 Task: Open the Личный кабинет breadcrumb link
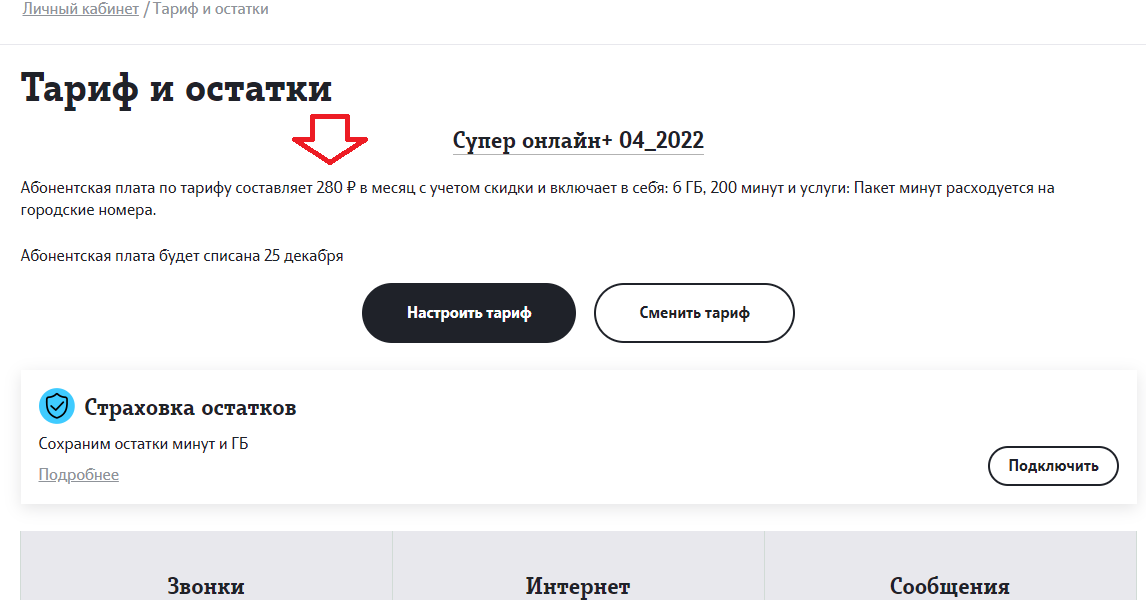(80, 10)
